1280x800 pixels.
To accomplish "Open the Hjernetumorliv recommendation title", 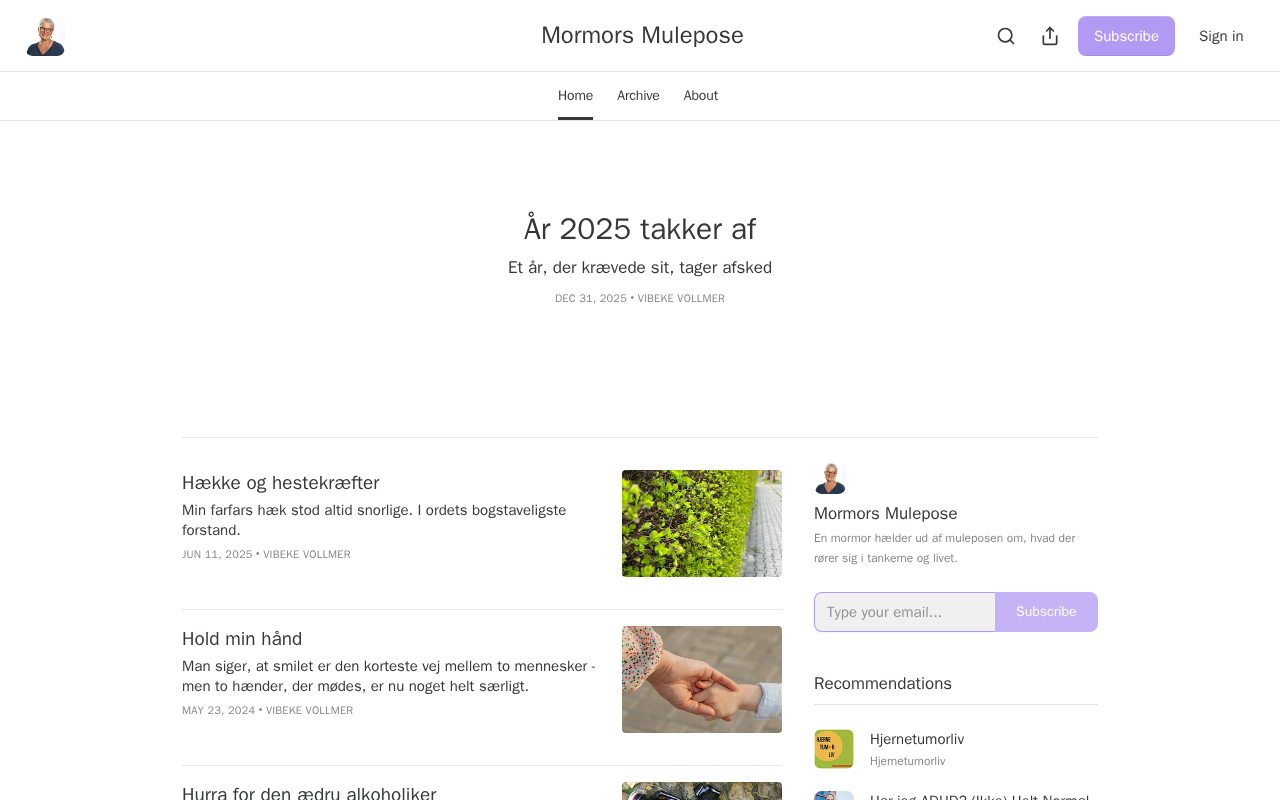I will click(x=917, y=739).
